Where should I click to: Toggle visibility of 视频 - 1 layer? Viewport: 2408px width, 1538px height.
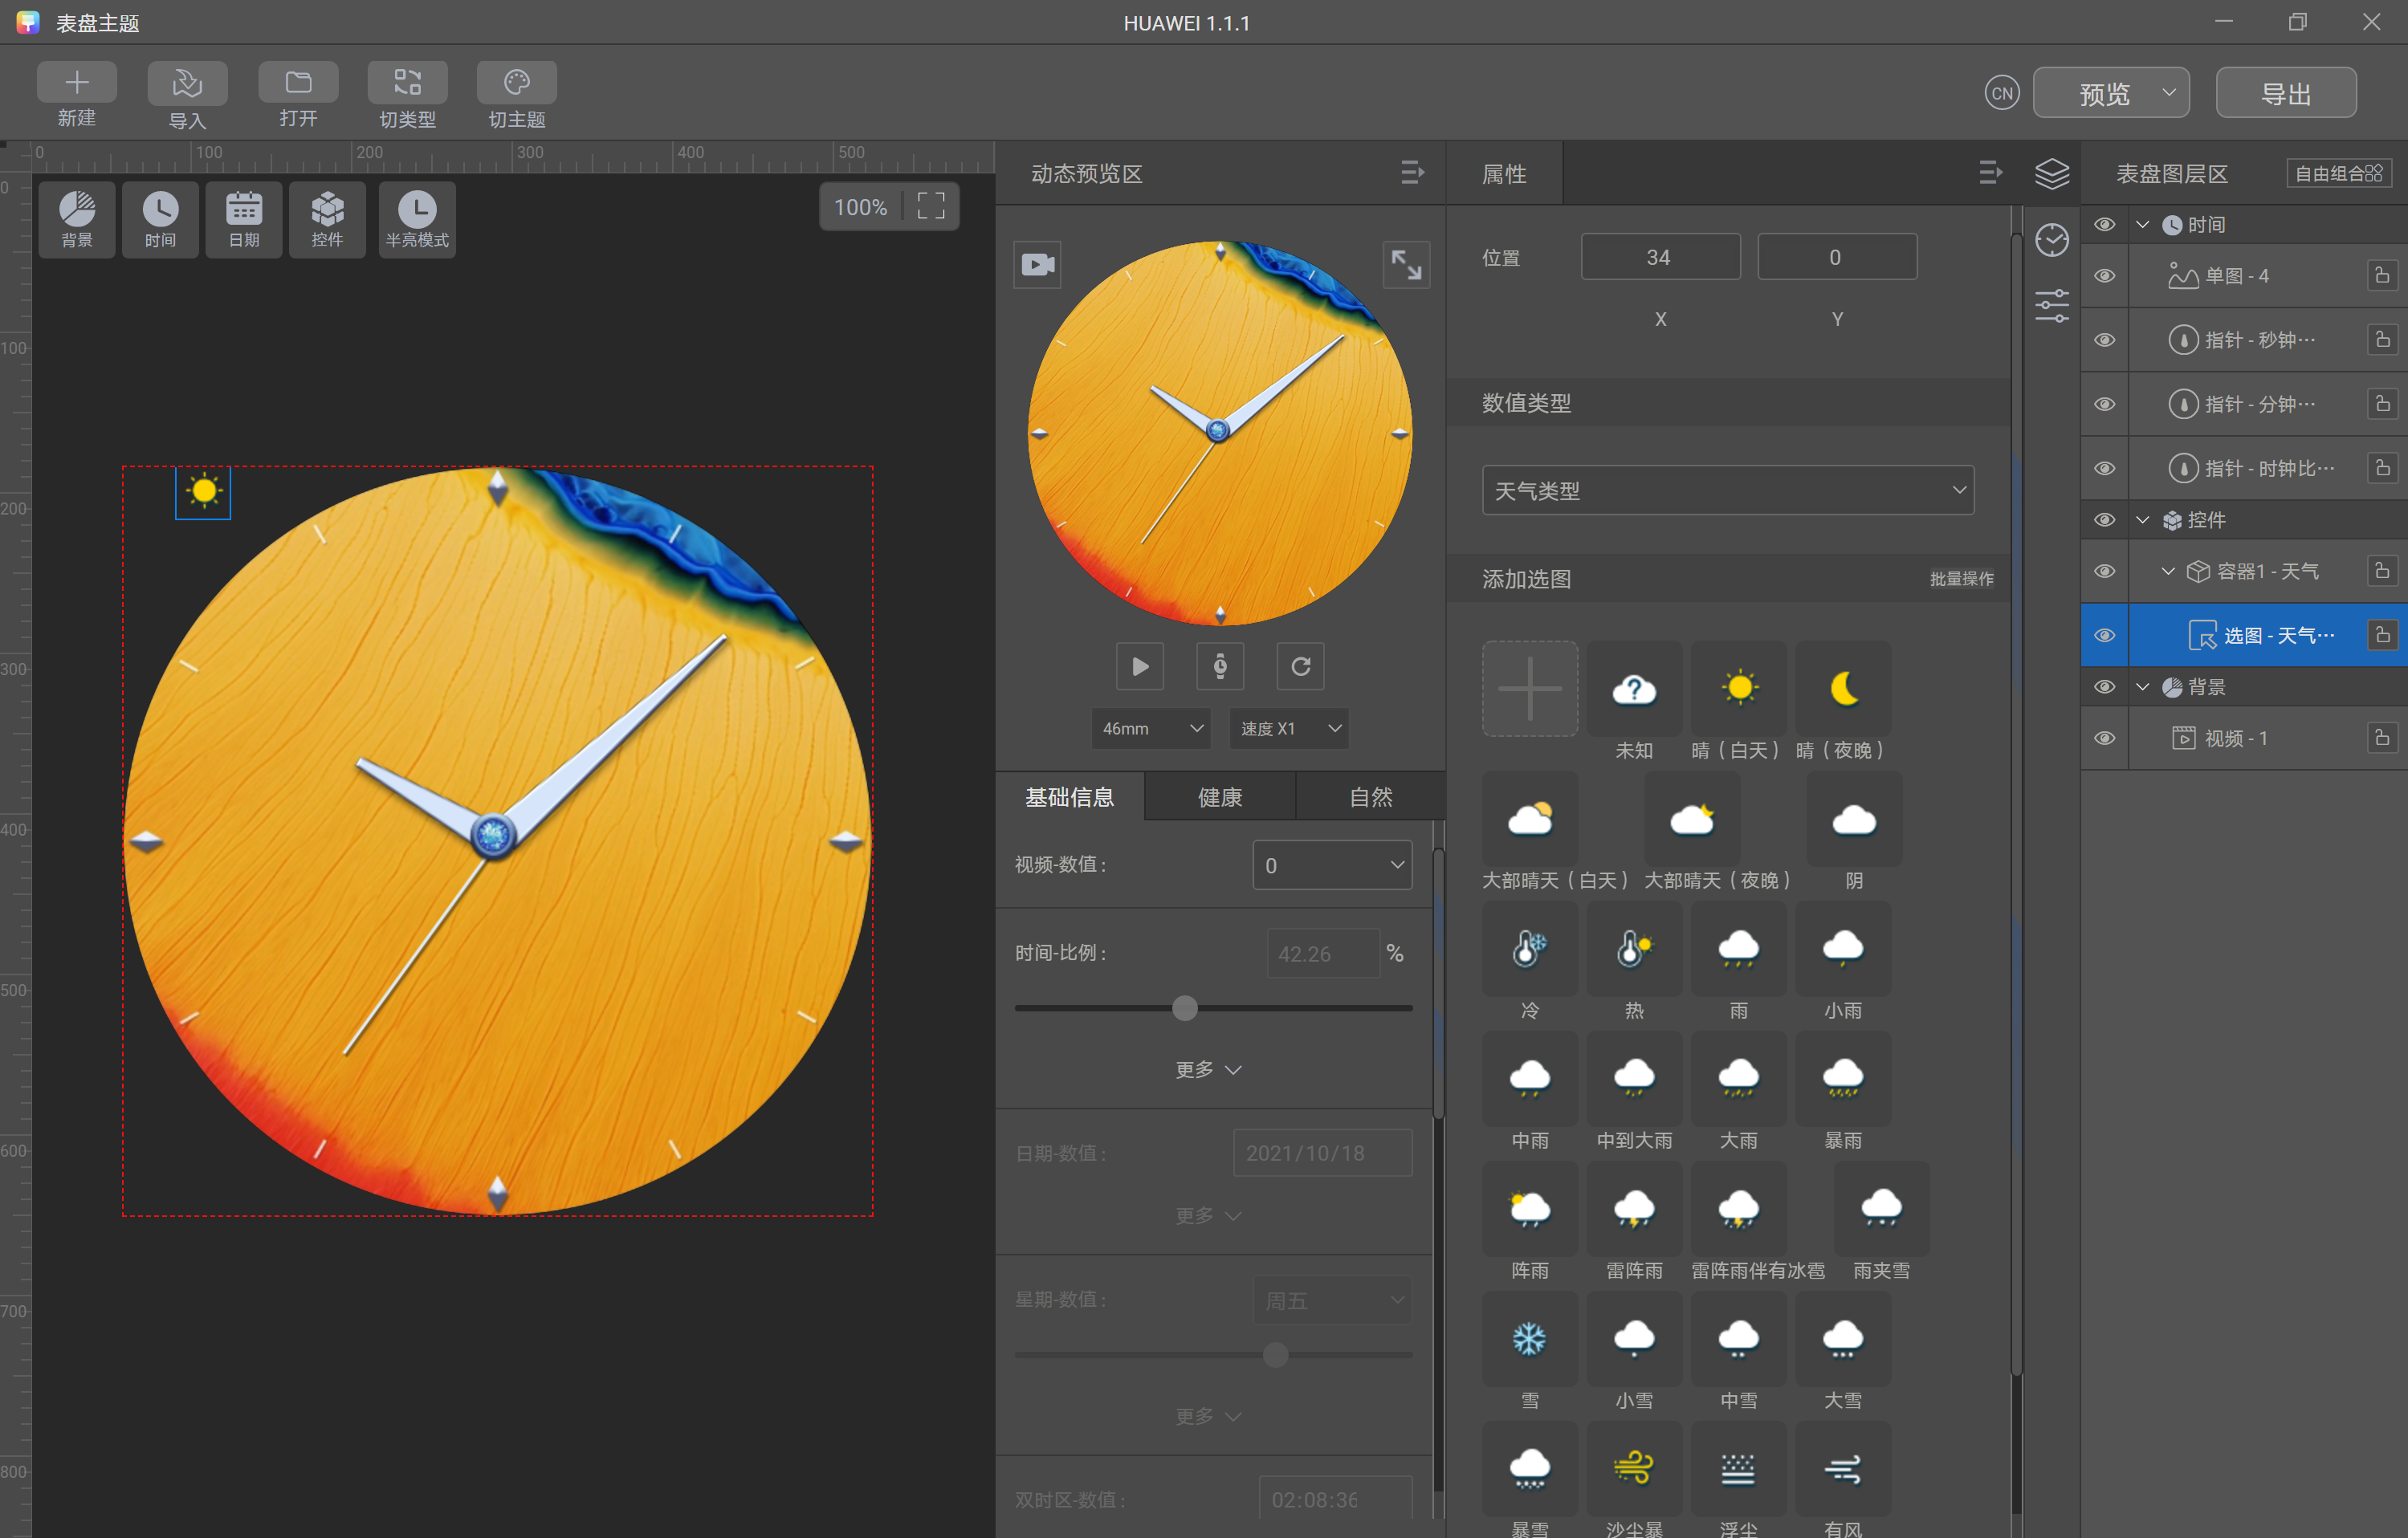pyautogui.click(x=2105, y=738)
